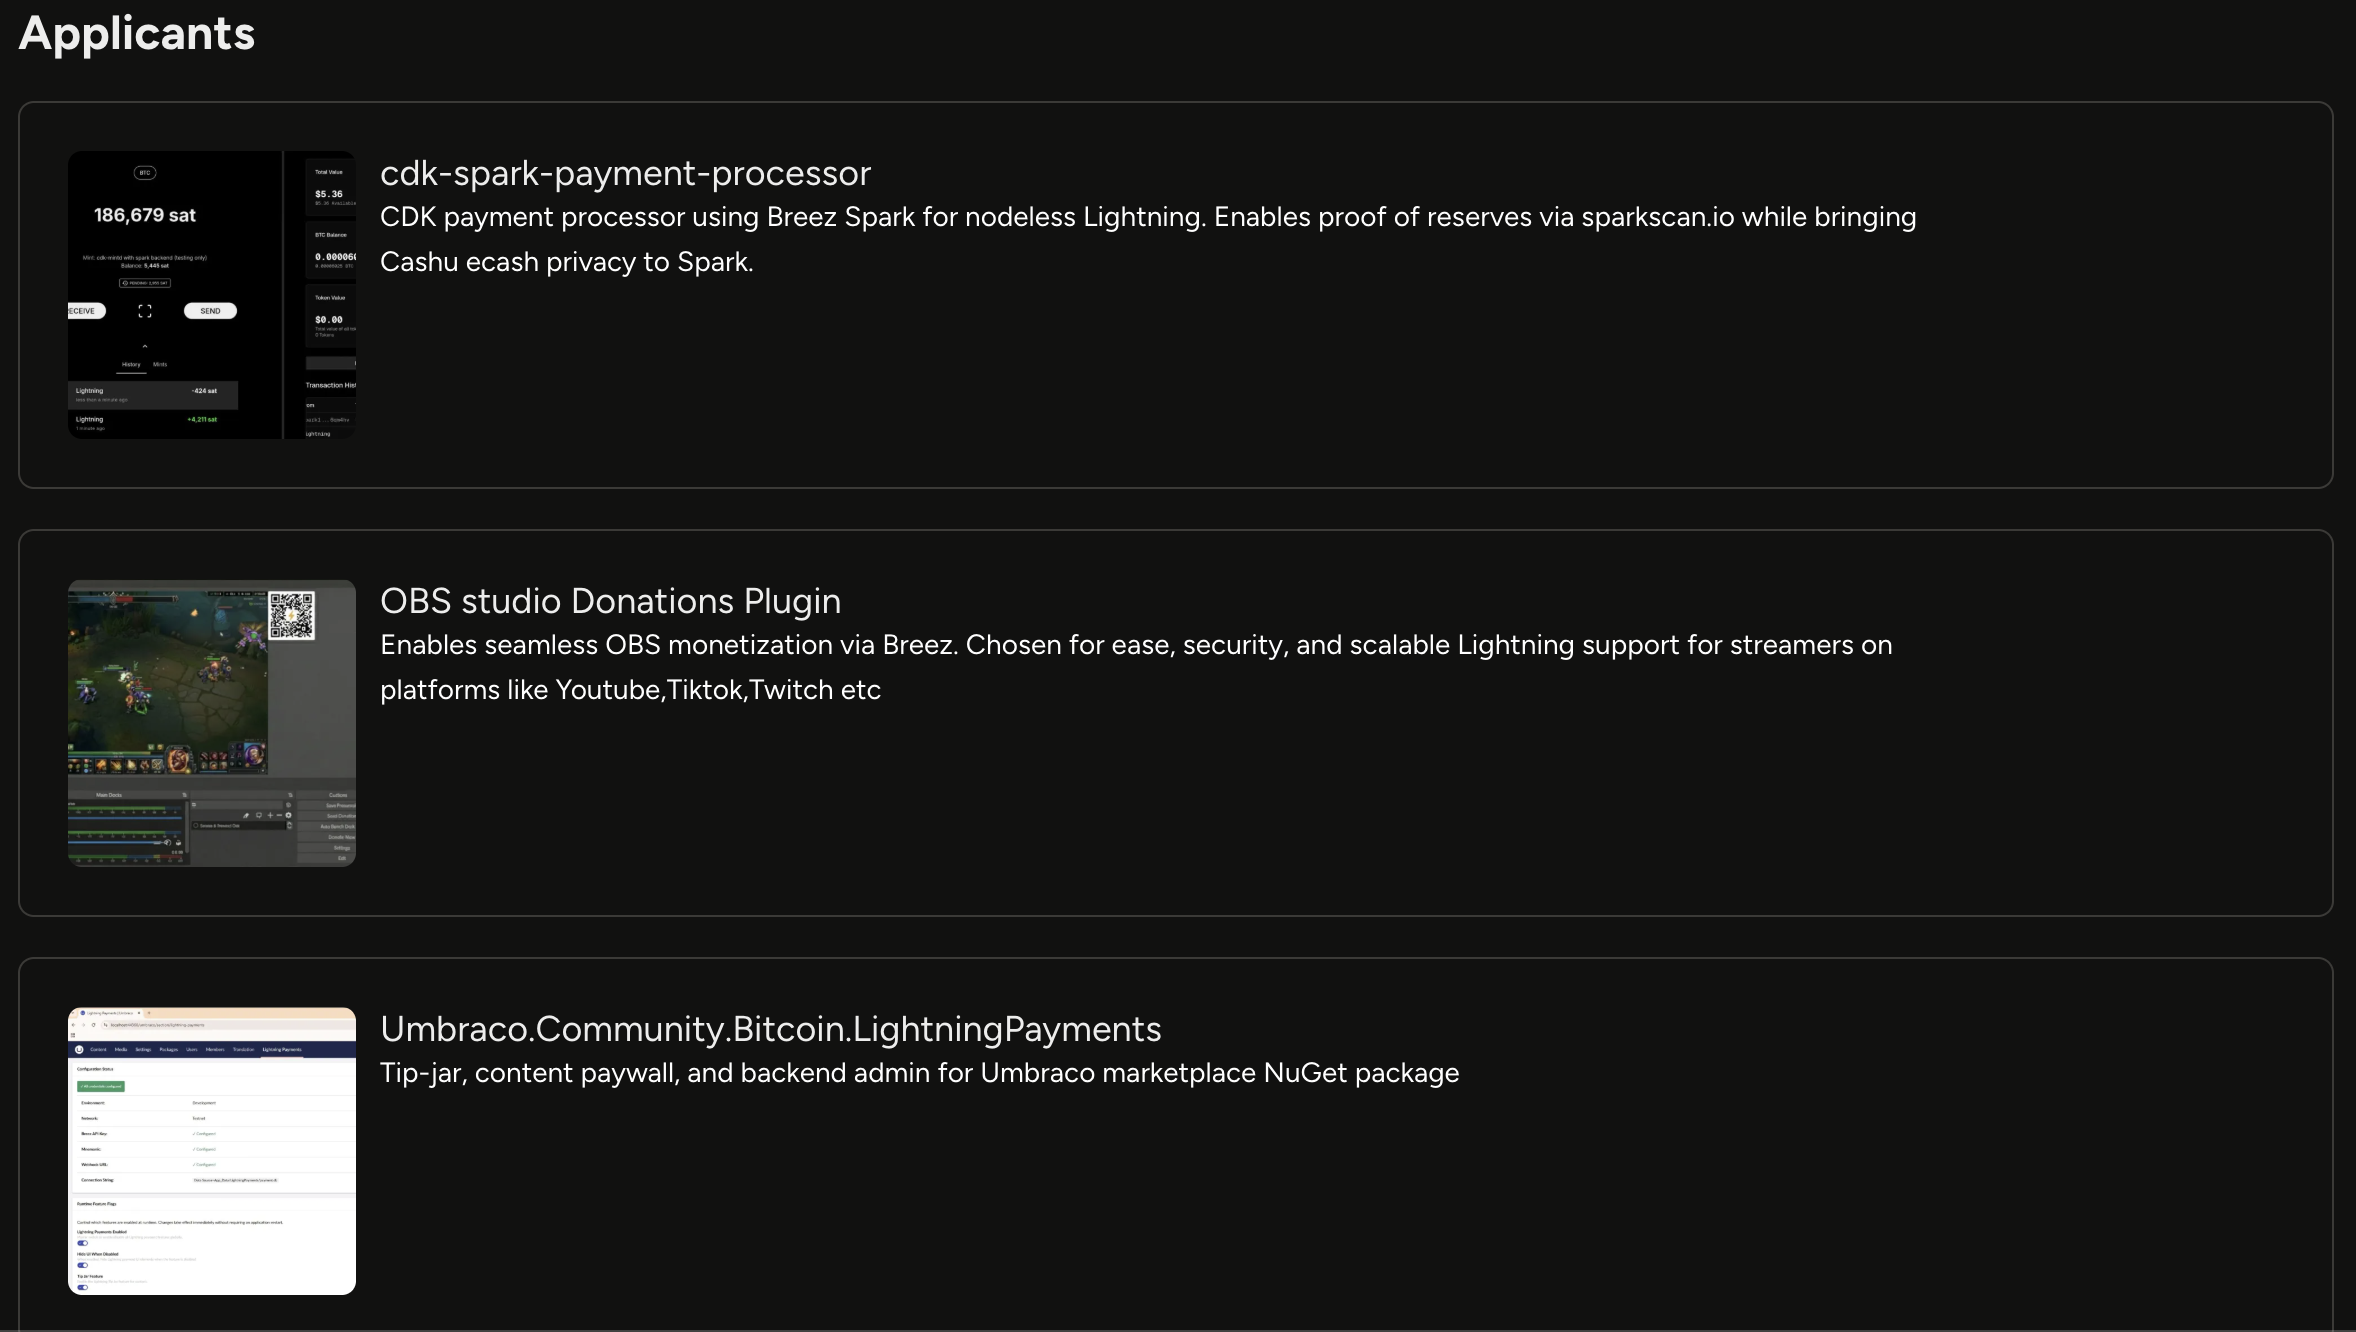Click the Lightning QR code overlay
Viewport: 2356px width, 1332px height.
291,614
